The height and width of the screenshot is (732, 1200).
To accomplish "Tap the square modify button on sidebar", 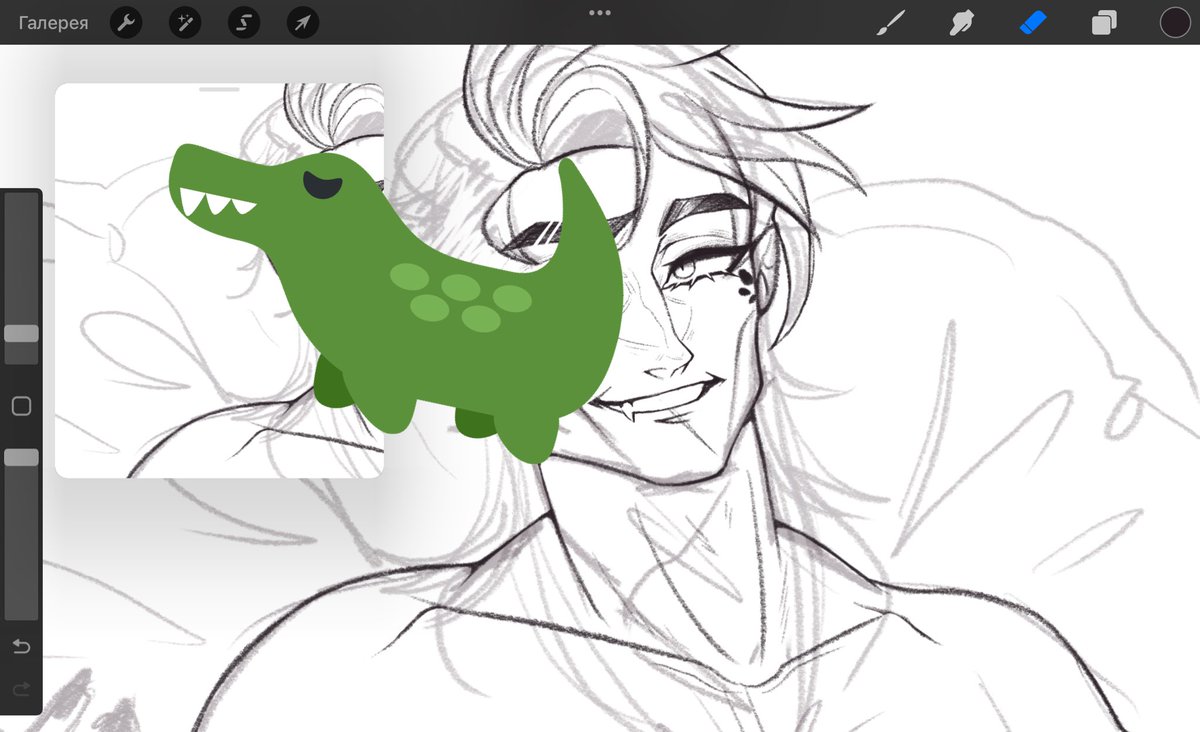I will (x=21, y=406).
